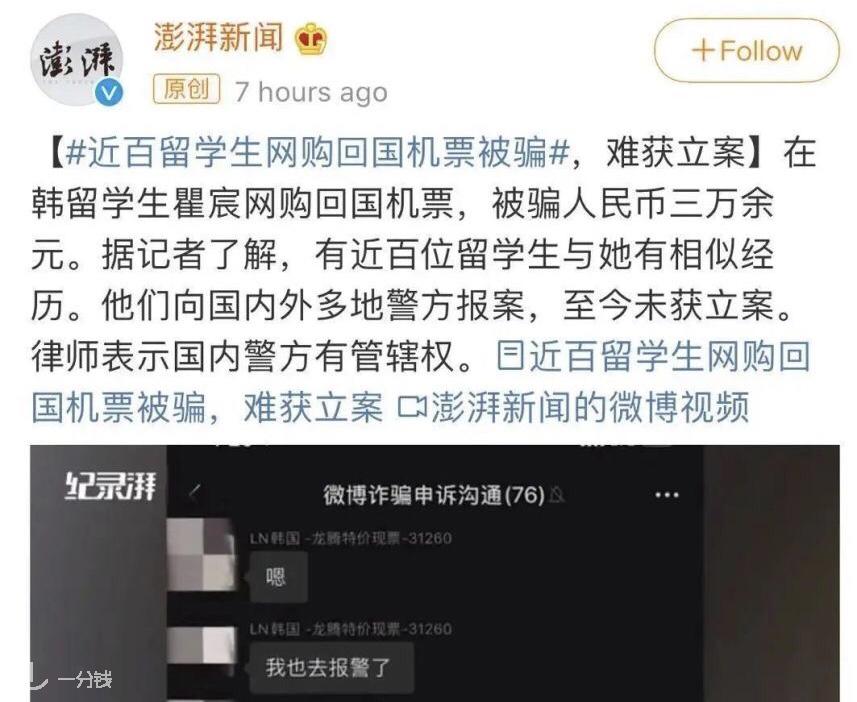Click the video camera icon before 澎湃新闻的微博视频
Viewport: 857px width, 702px height.
point(412,408)
